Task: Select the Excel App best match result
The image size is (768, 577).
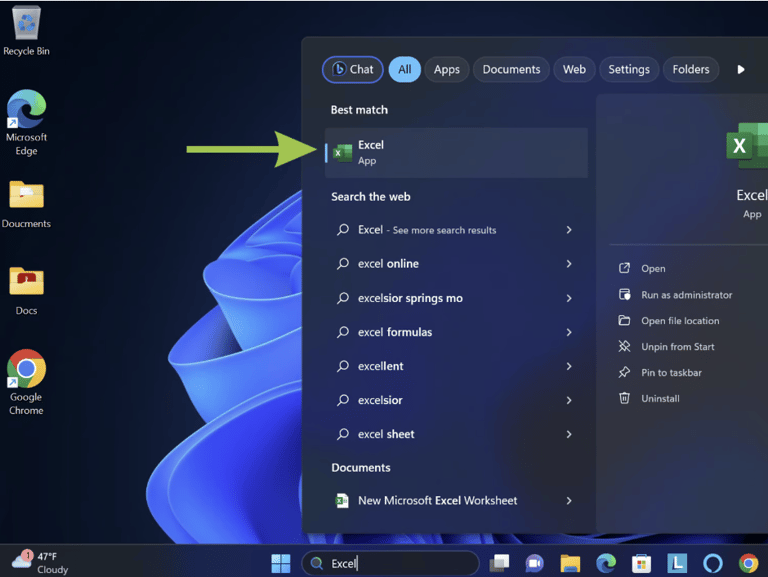Action: pyautogui.click(x=456, y=153)
